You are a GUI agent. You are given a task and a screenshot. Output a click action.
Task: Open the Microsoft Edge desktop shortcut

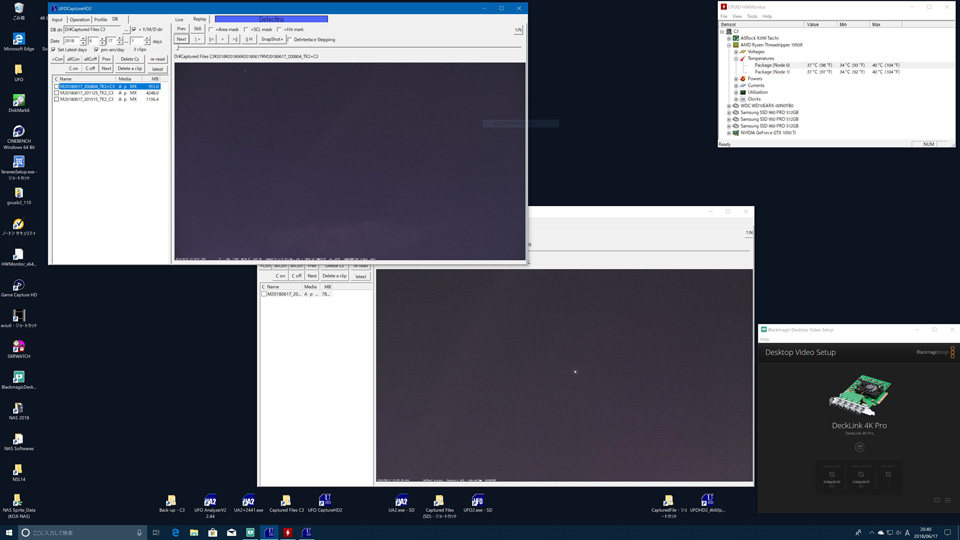pyautogui.click(x=19, y=42)
